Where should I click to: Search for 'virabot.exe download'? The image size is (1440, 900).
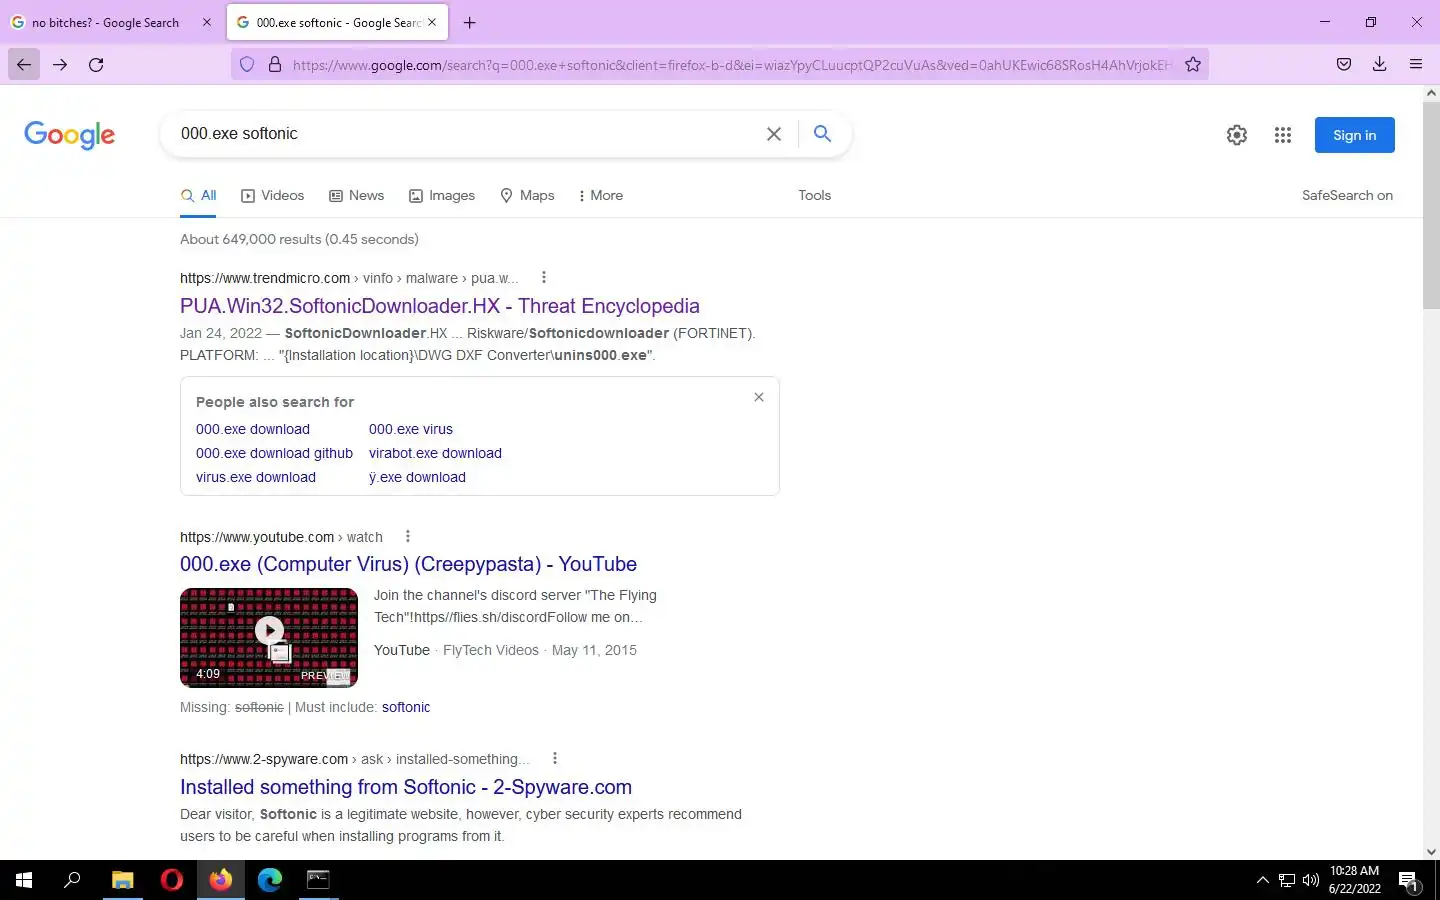tap(435, 453)
